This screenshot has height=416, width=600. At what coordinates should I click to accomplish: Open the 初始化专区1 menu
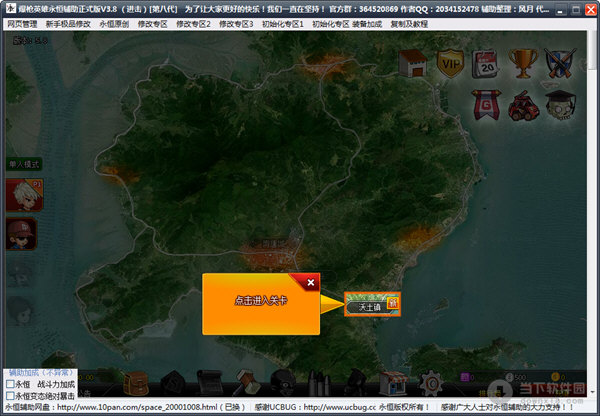(x=282, y=24)
